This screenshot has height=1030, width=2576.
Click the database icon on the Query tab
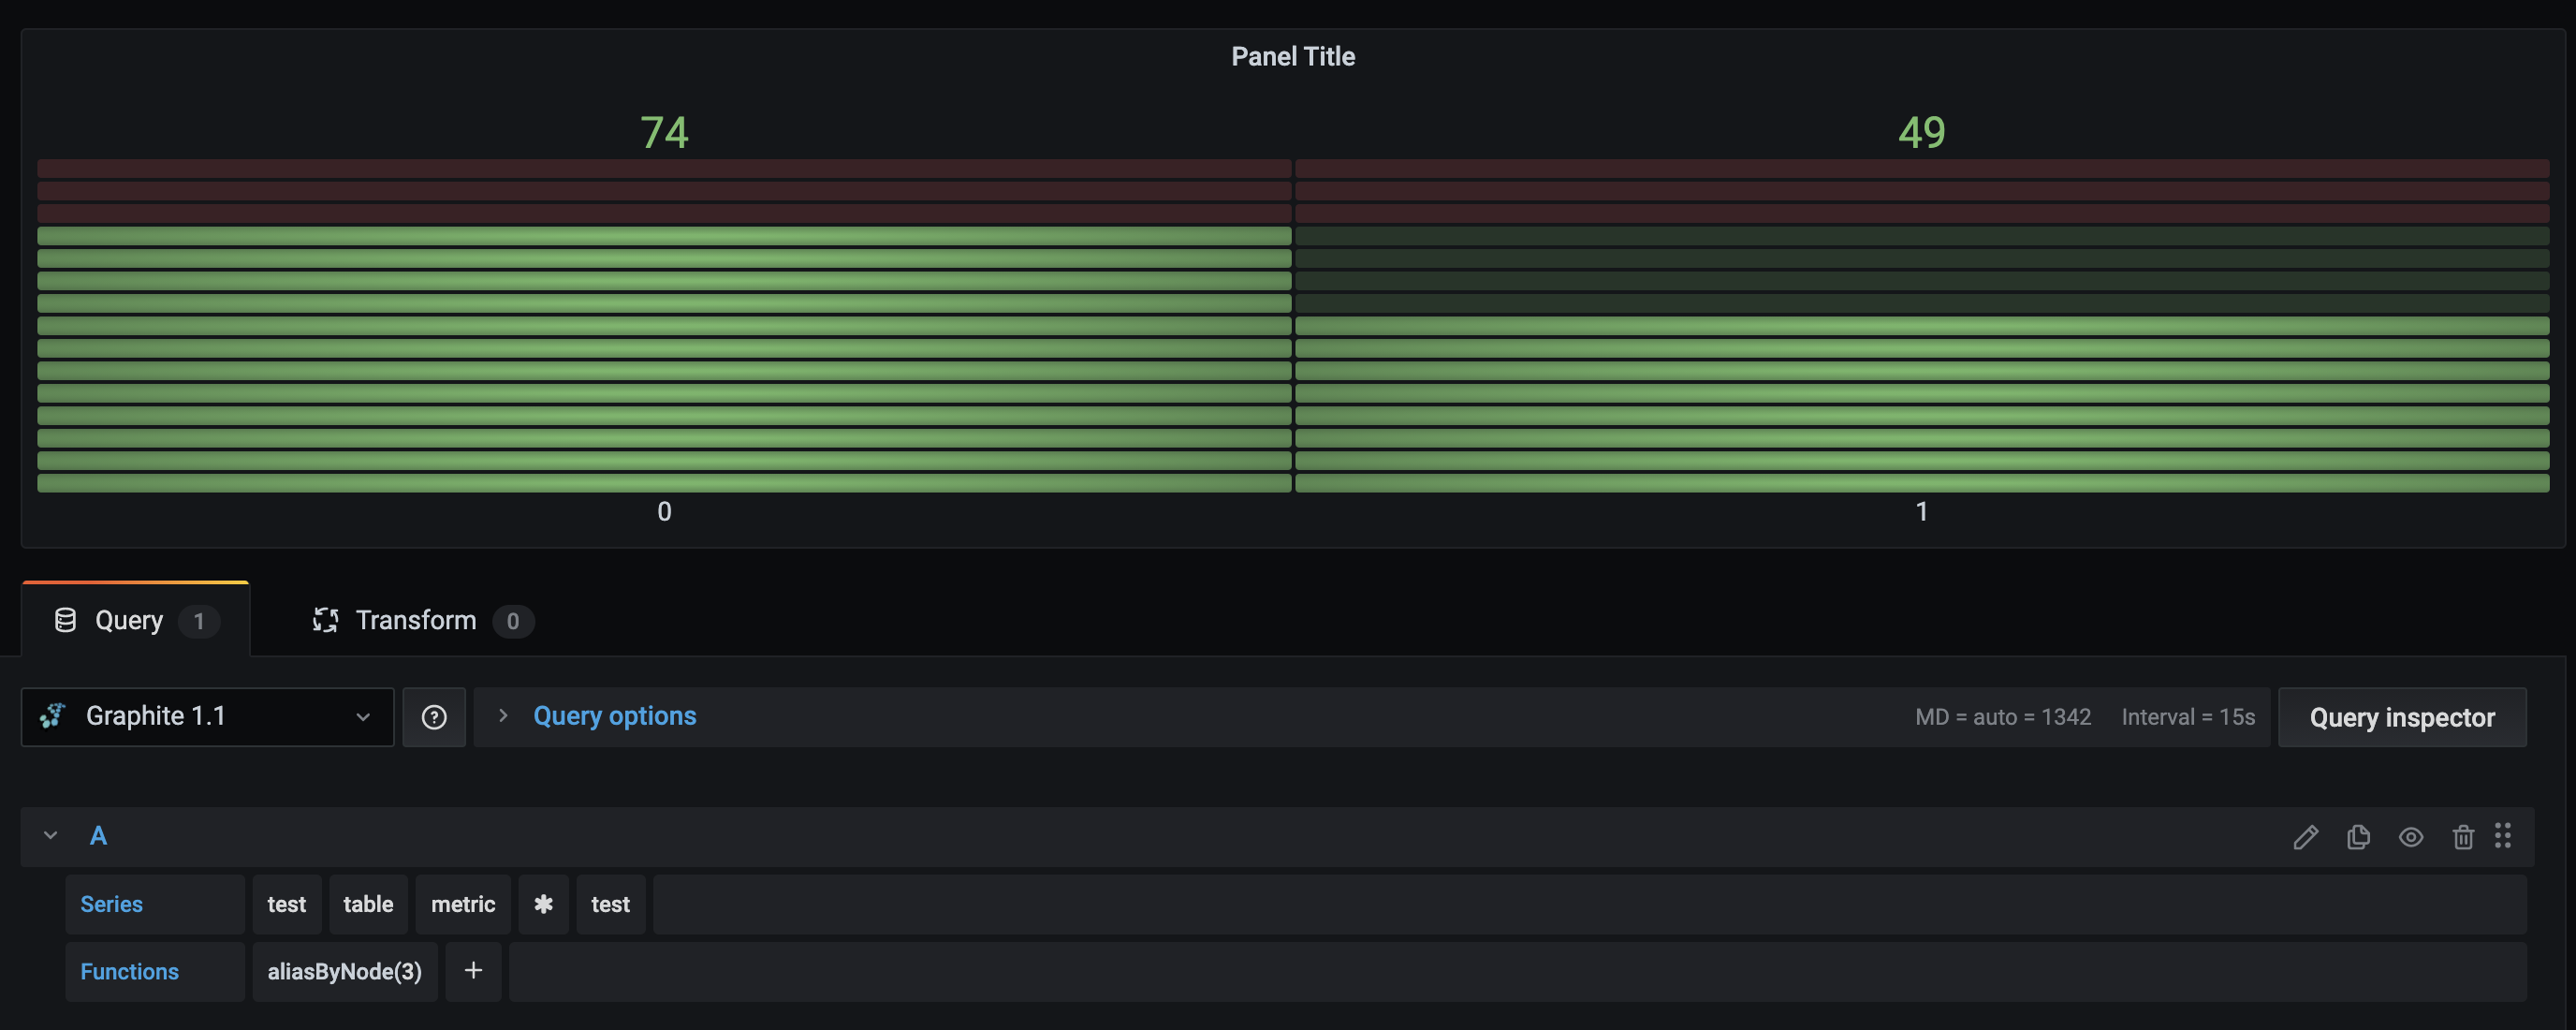pyautogui.click(x=64, y=620)
